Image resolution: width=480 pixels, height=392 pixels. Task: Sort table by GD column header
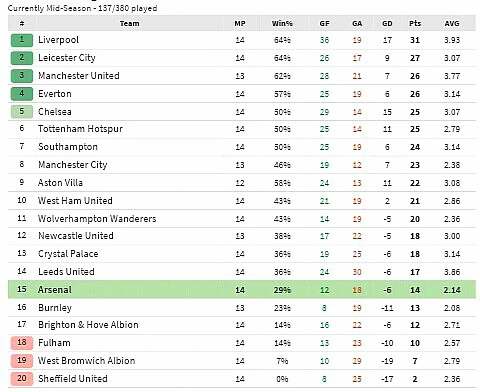tap(387, 23)
